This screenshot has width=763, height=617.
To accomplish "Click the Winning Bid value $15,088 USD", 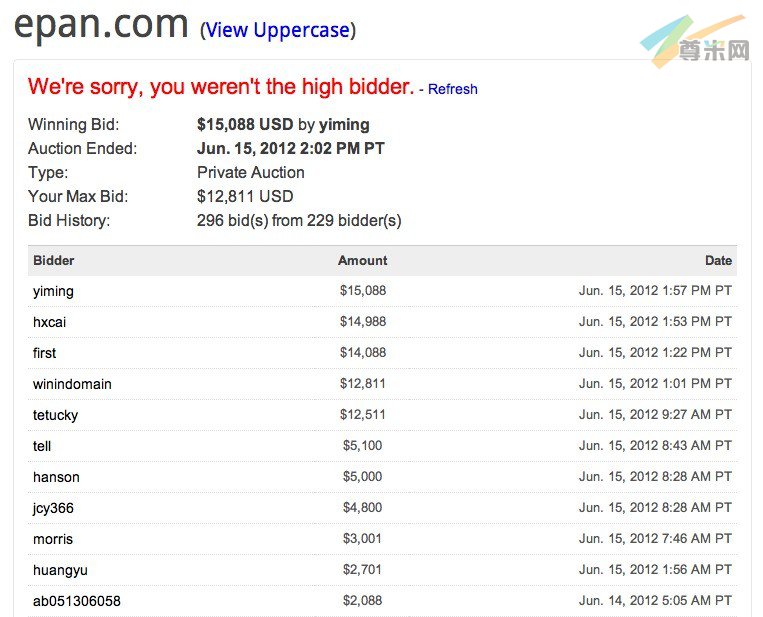I will pyautogui.click(x=245, y=125).
